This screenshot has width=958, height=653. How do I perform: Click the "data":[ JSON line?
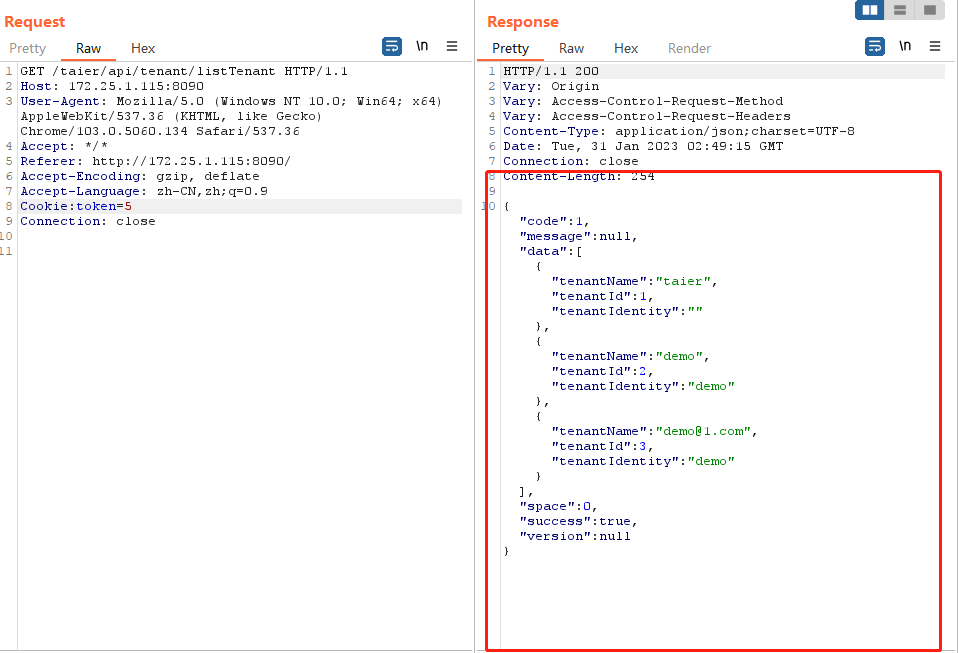550,251
